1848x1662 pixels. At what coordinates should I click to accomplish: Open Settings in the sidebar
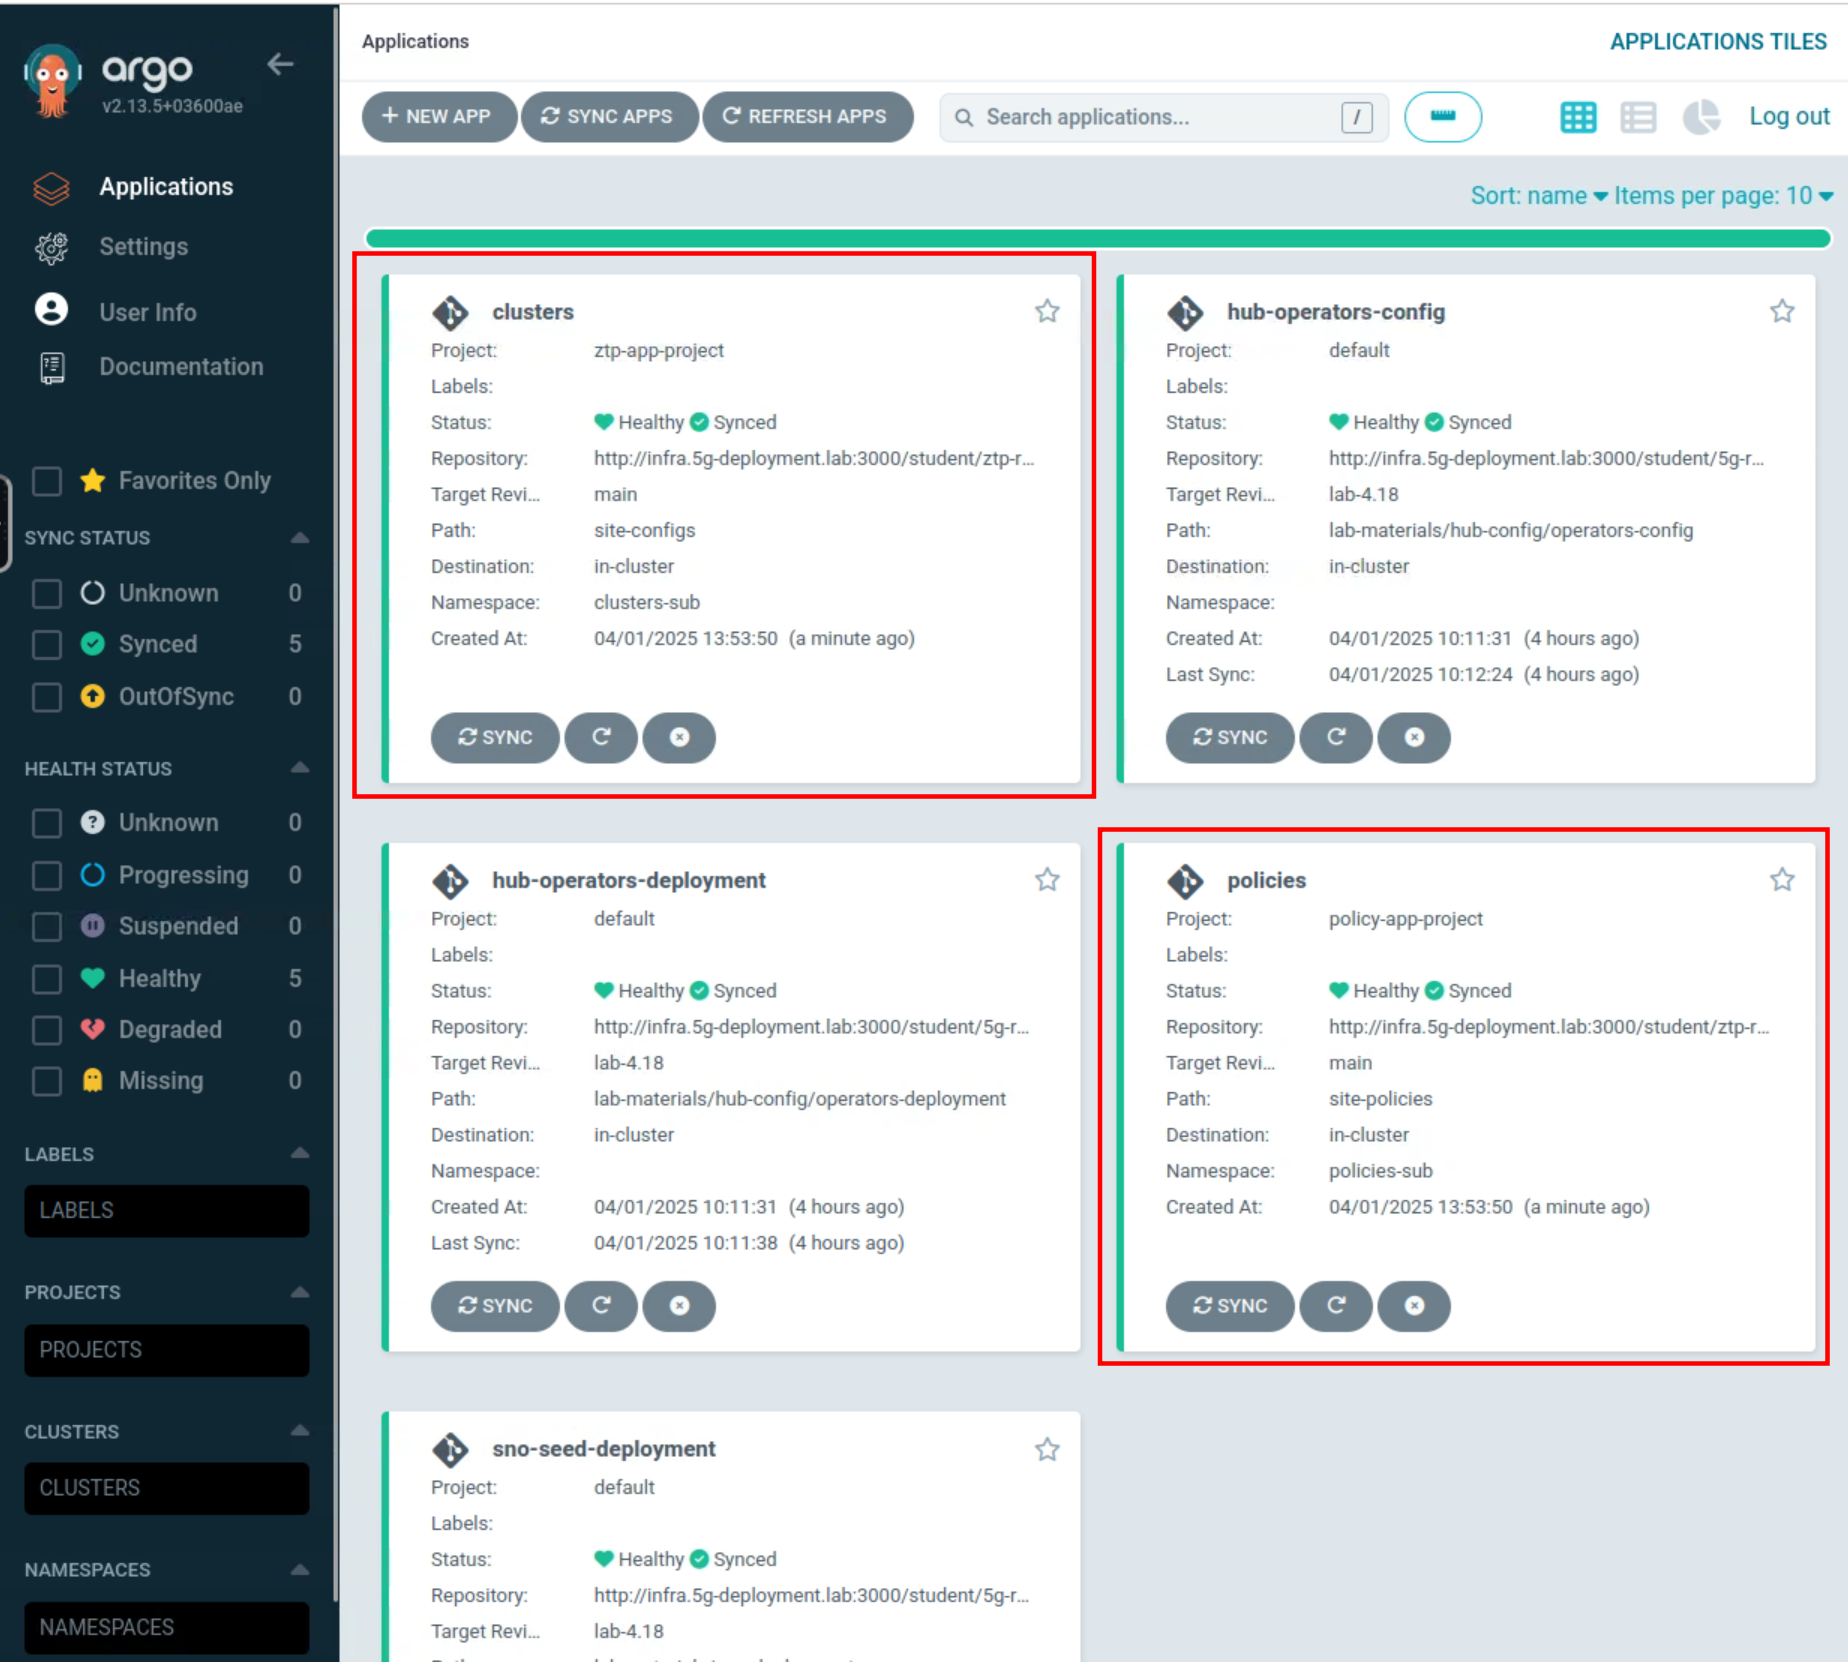coord(143,247)
